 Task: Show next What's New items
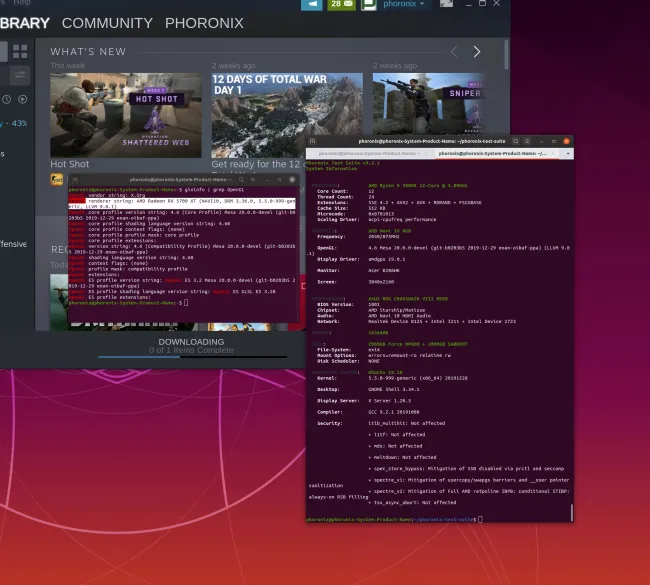click(477, 52)
